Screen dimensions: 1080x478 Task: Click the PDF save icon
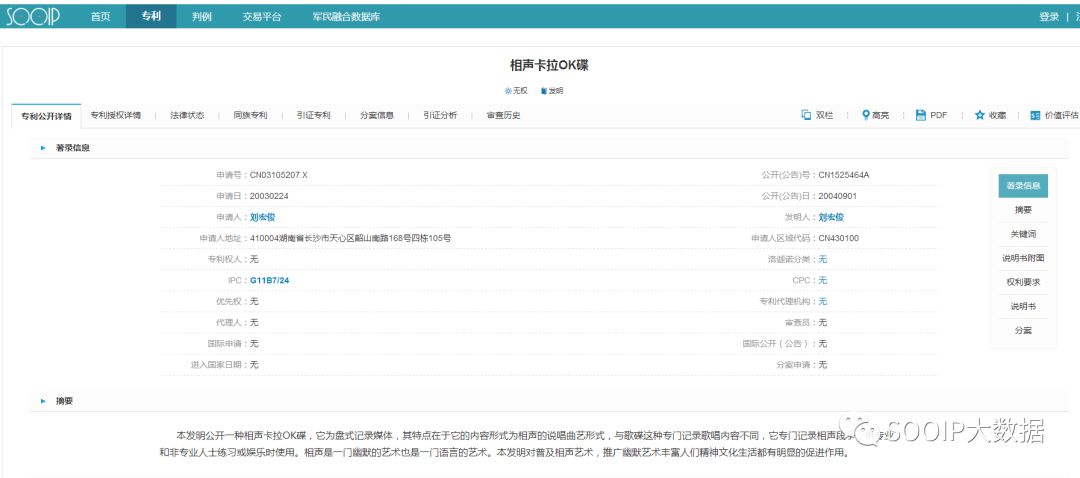tap(920, 115)
